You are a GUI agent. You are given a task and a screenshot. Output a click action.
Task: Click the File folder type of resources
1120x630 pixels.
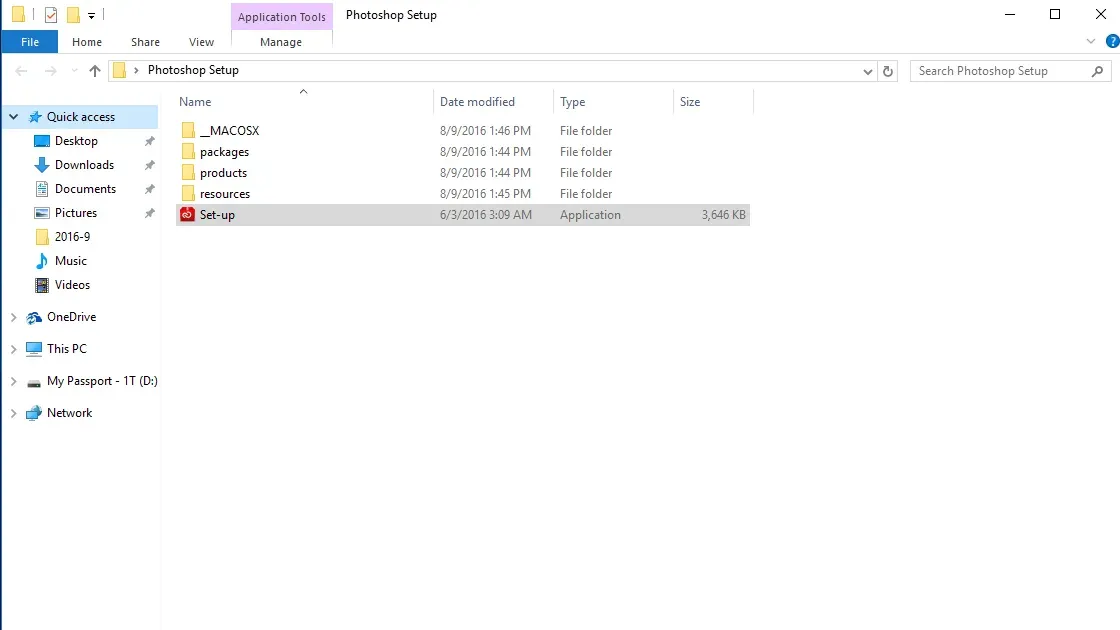click(x=586, y=194)
